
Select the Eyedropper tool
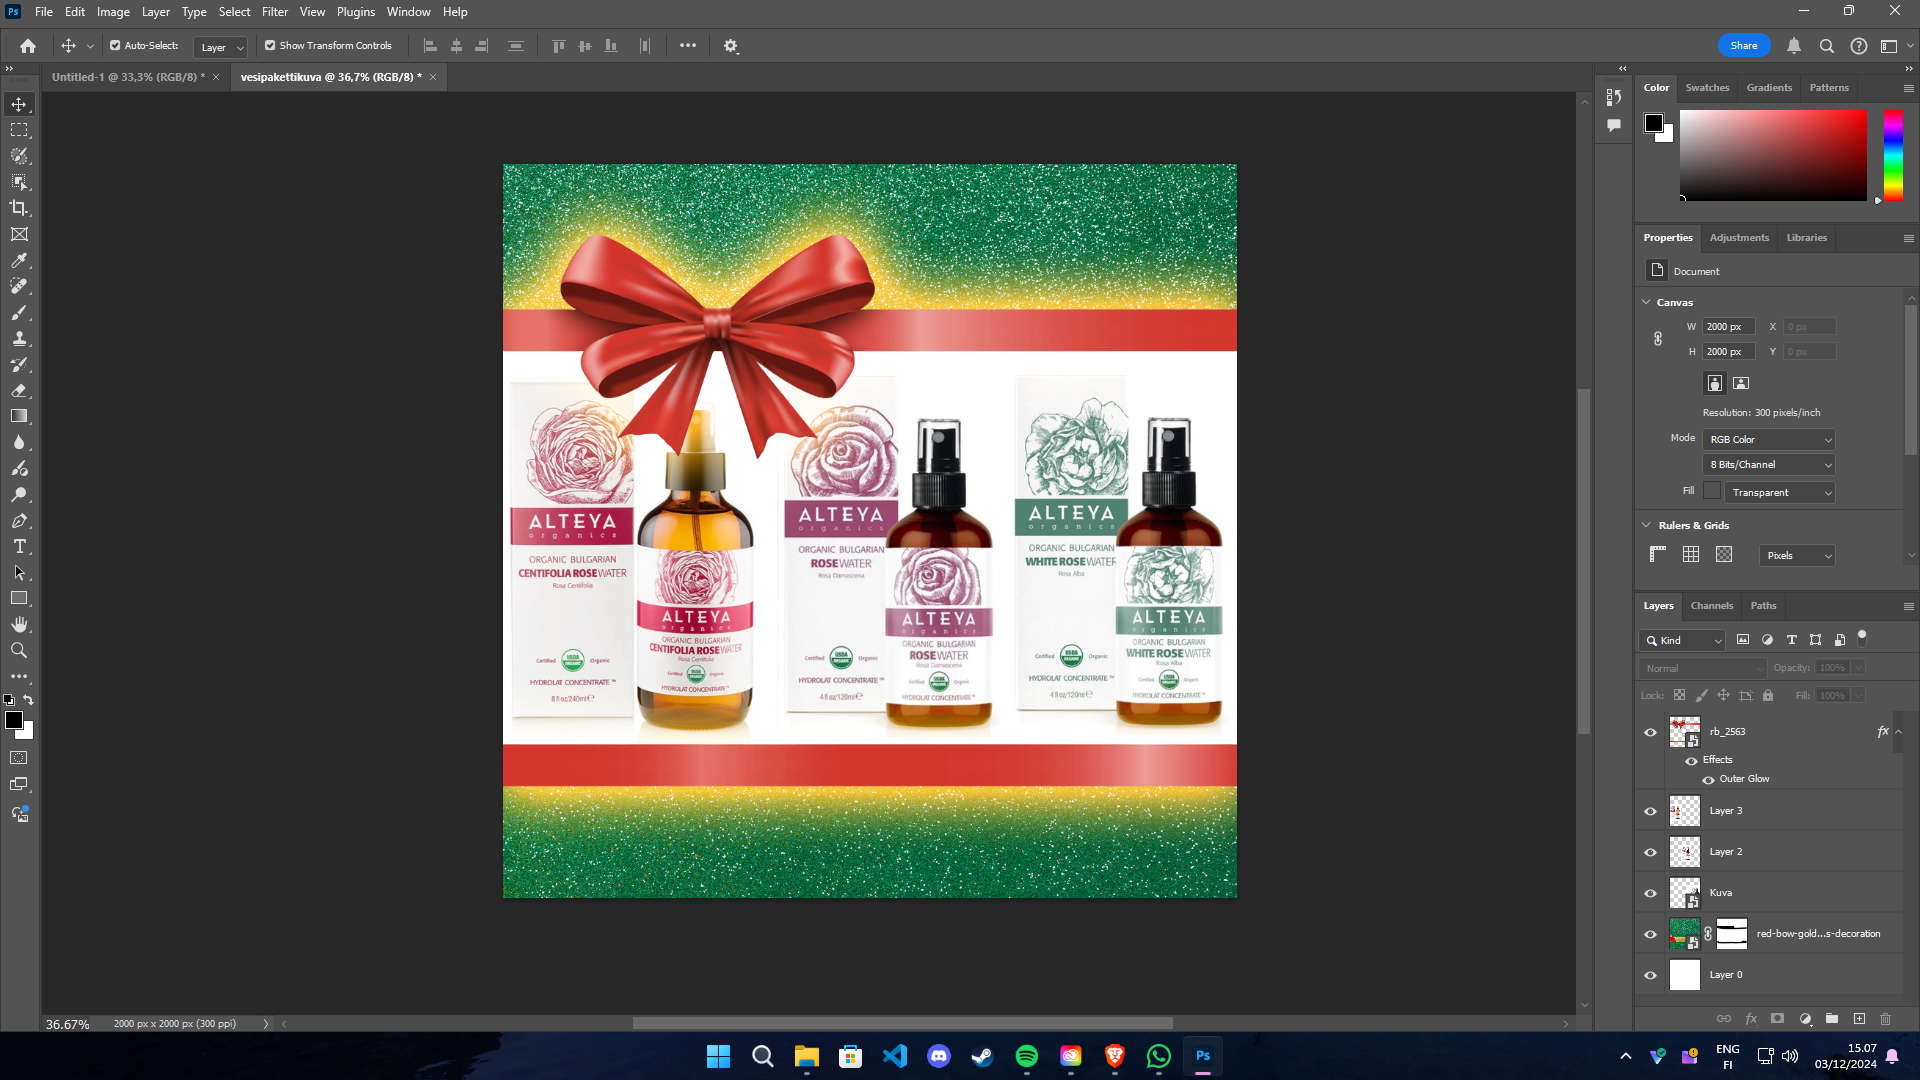tap(19, 260)
